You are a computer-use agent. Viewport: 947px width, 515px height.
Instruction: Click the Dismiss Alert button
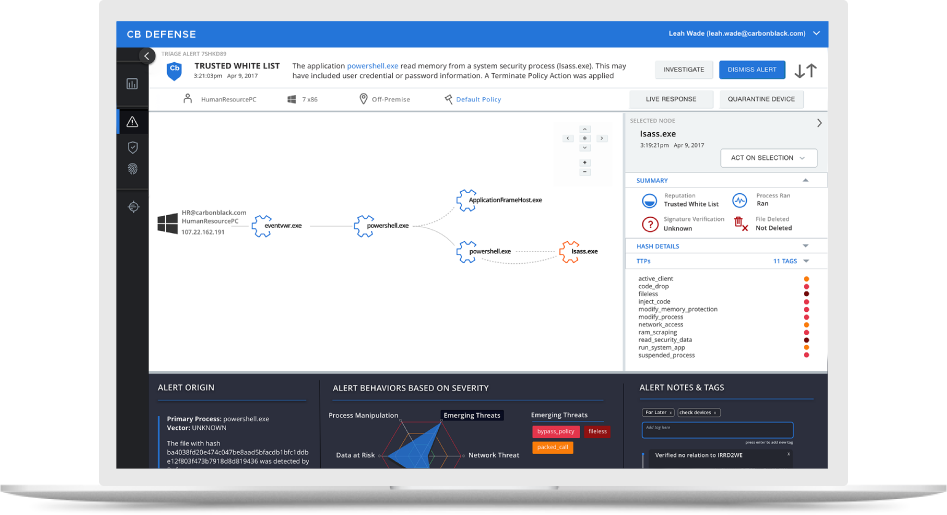pos(752,70)
